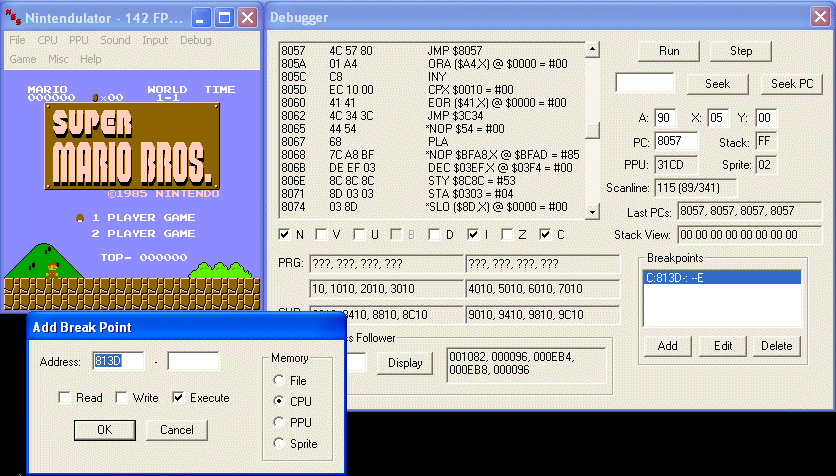Click the Edit breakpoint button
The height and width of the screenshot is (476, 836).
(723, 346)
